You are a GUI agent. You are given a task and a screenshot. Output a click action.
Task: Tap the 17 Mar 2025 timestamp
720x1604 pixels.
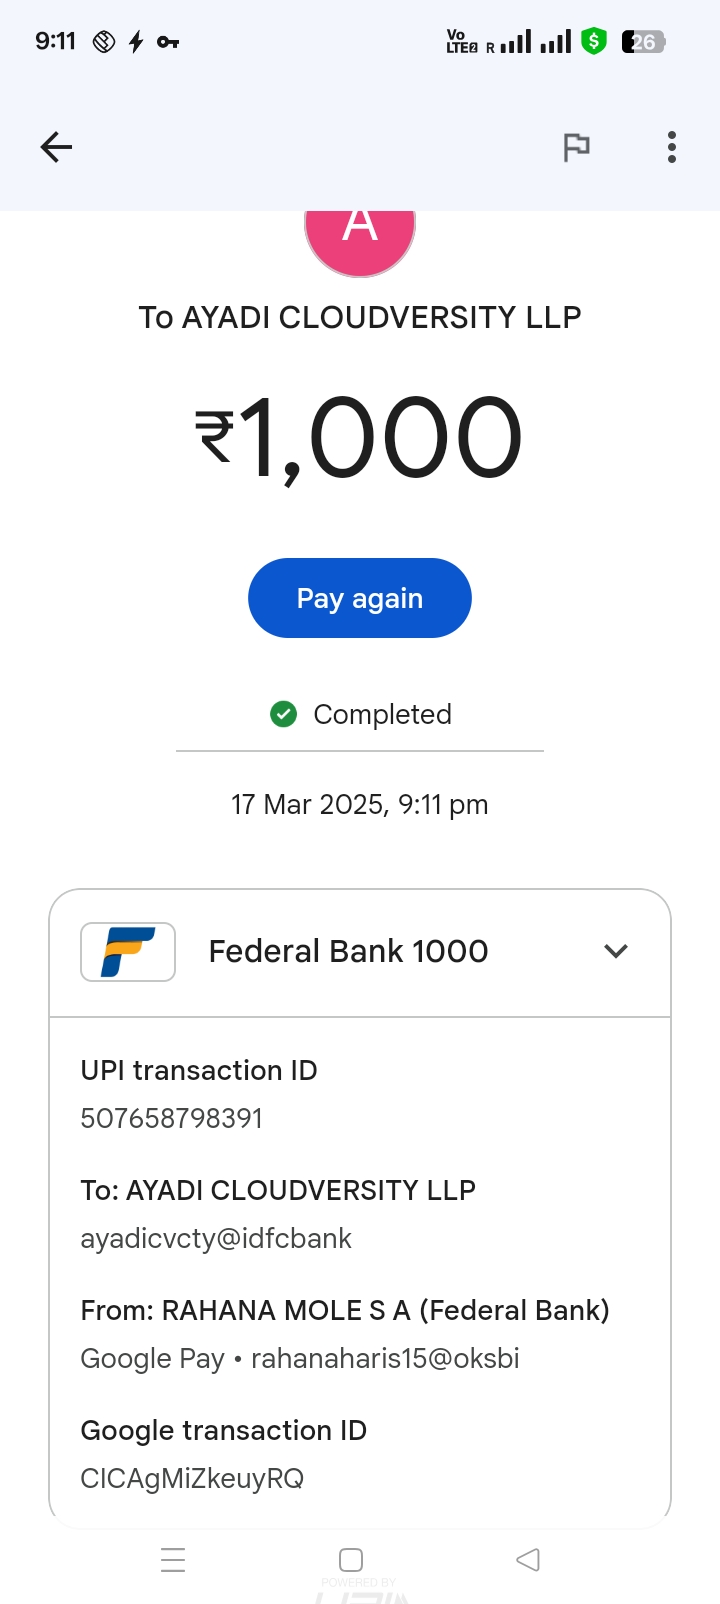360,804
